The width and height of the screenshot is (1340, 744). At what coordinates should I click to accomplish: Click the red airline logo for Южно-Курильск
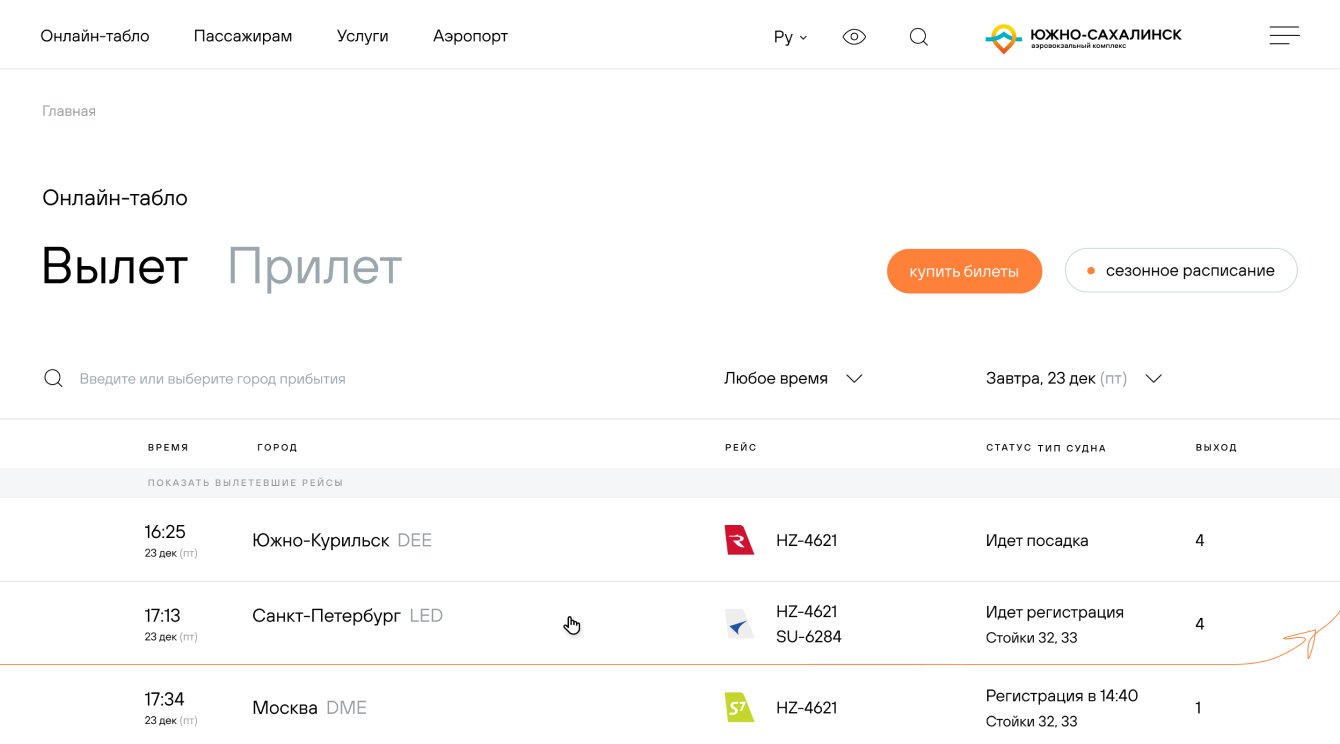point(739,540)
